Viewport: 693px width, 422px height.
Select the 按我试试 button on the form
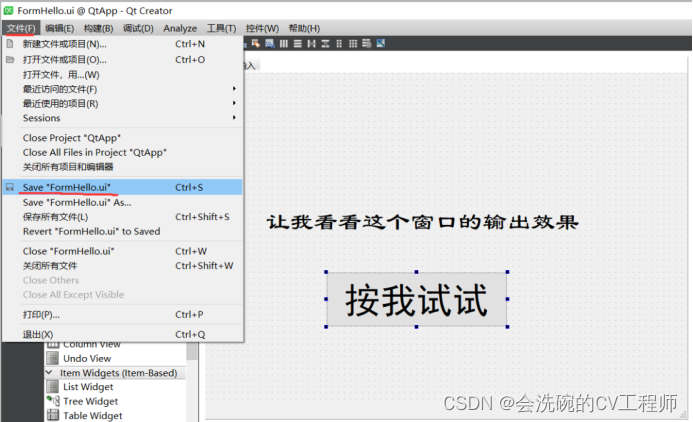[416, 300]
